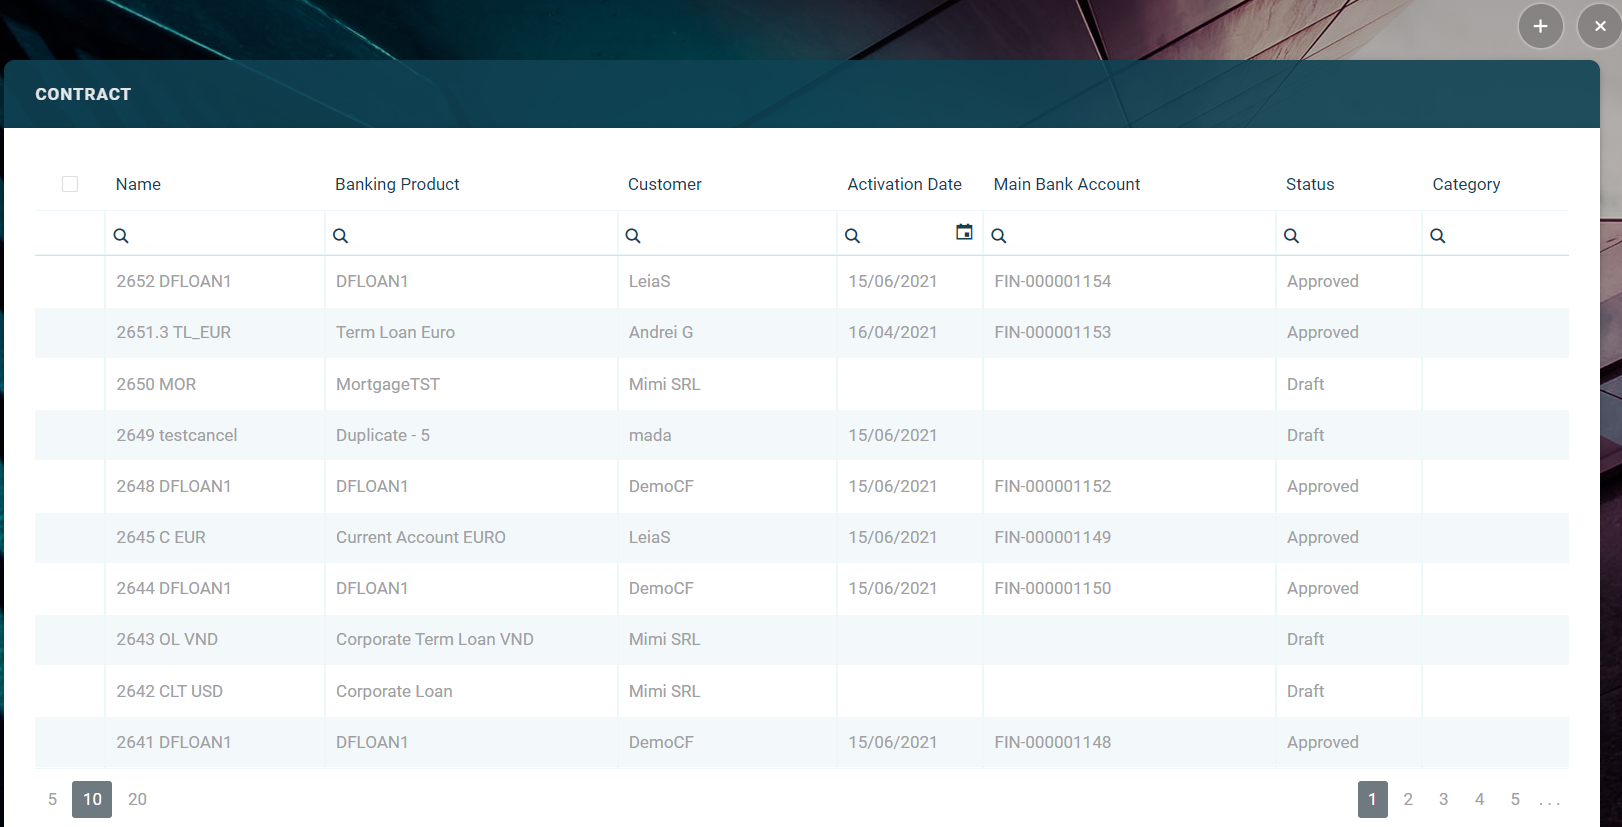Sort by the Activation Date column header
Image resolution: width=1622 pixels, height=827 pixels.
pos(904,184)
